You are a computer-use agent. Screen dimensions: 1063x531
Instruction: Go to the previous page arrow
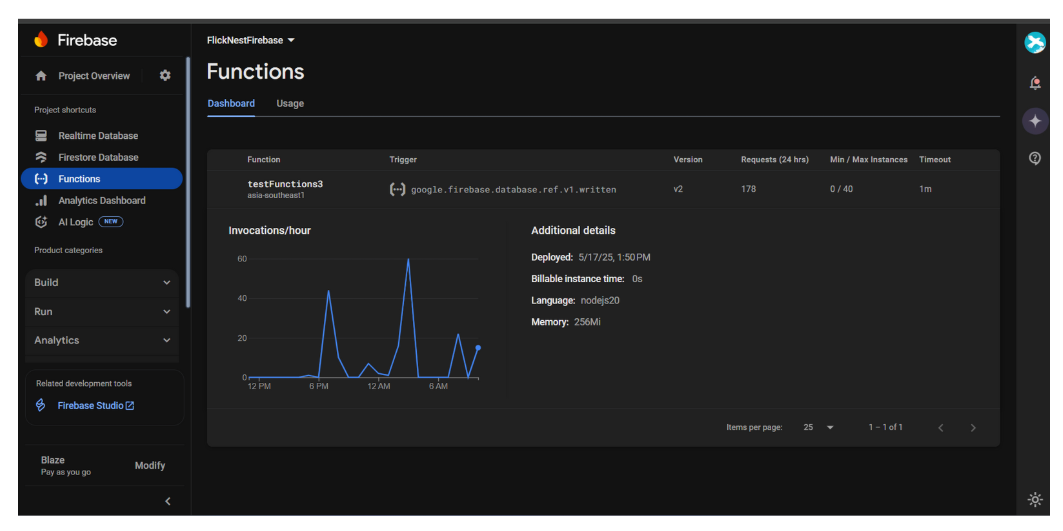pyautogui.click(x=940, y=428)
